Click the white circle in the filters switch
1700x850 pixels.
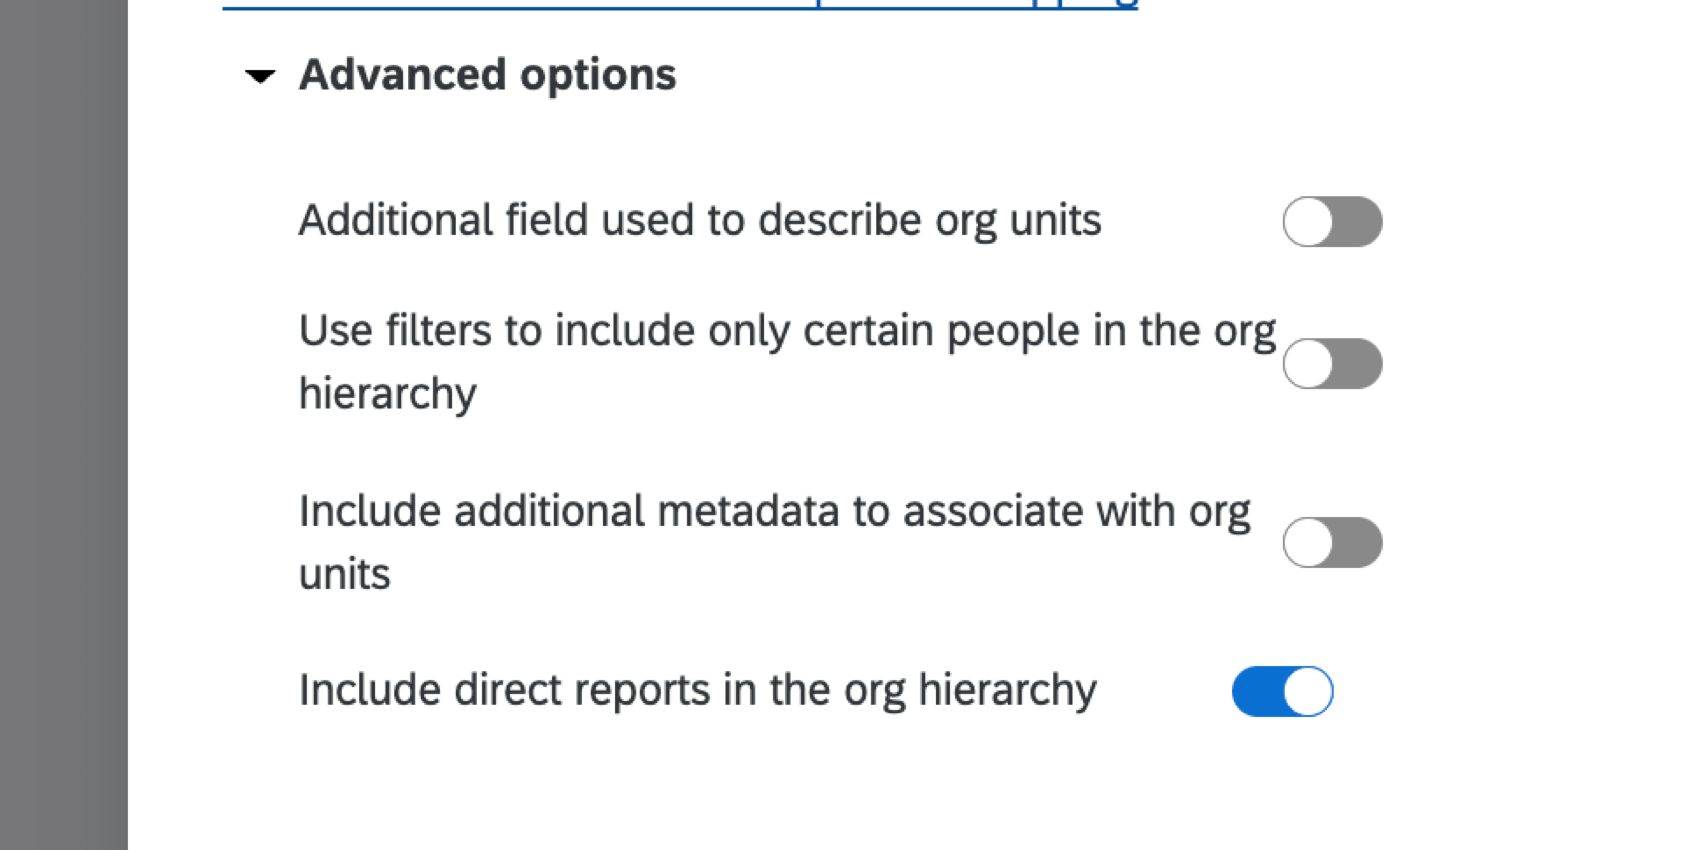[x=1310, y=364]
